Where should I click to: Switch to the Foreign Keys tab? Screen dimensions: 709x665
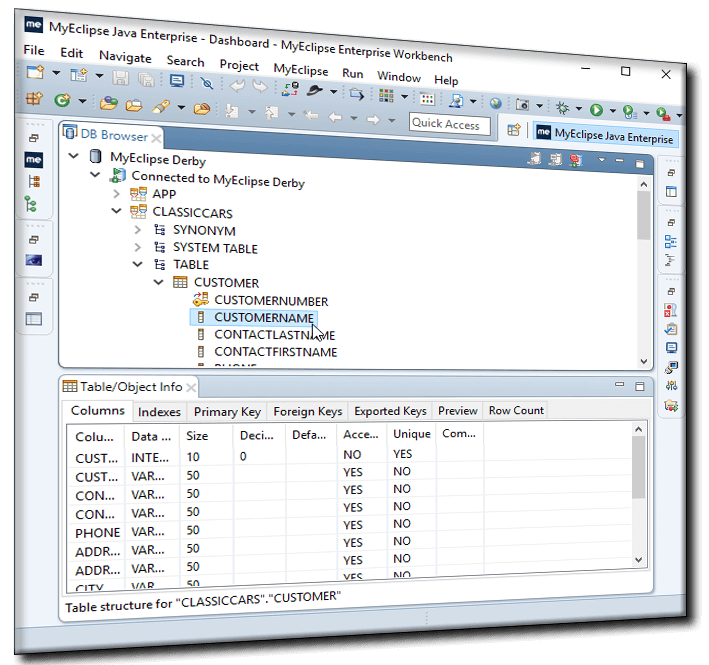tap(307, 411)
